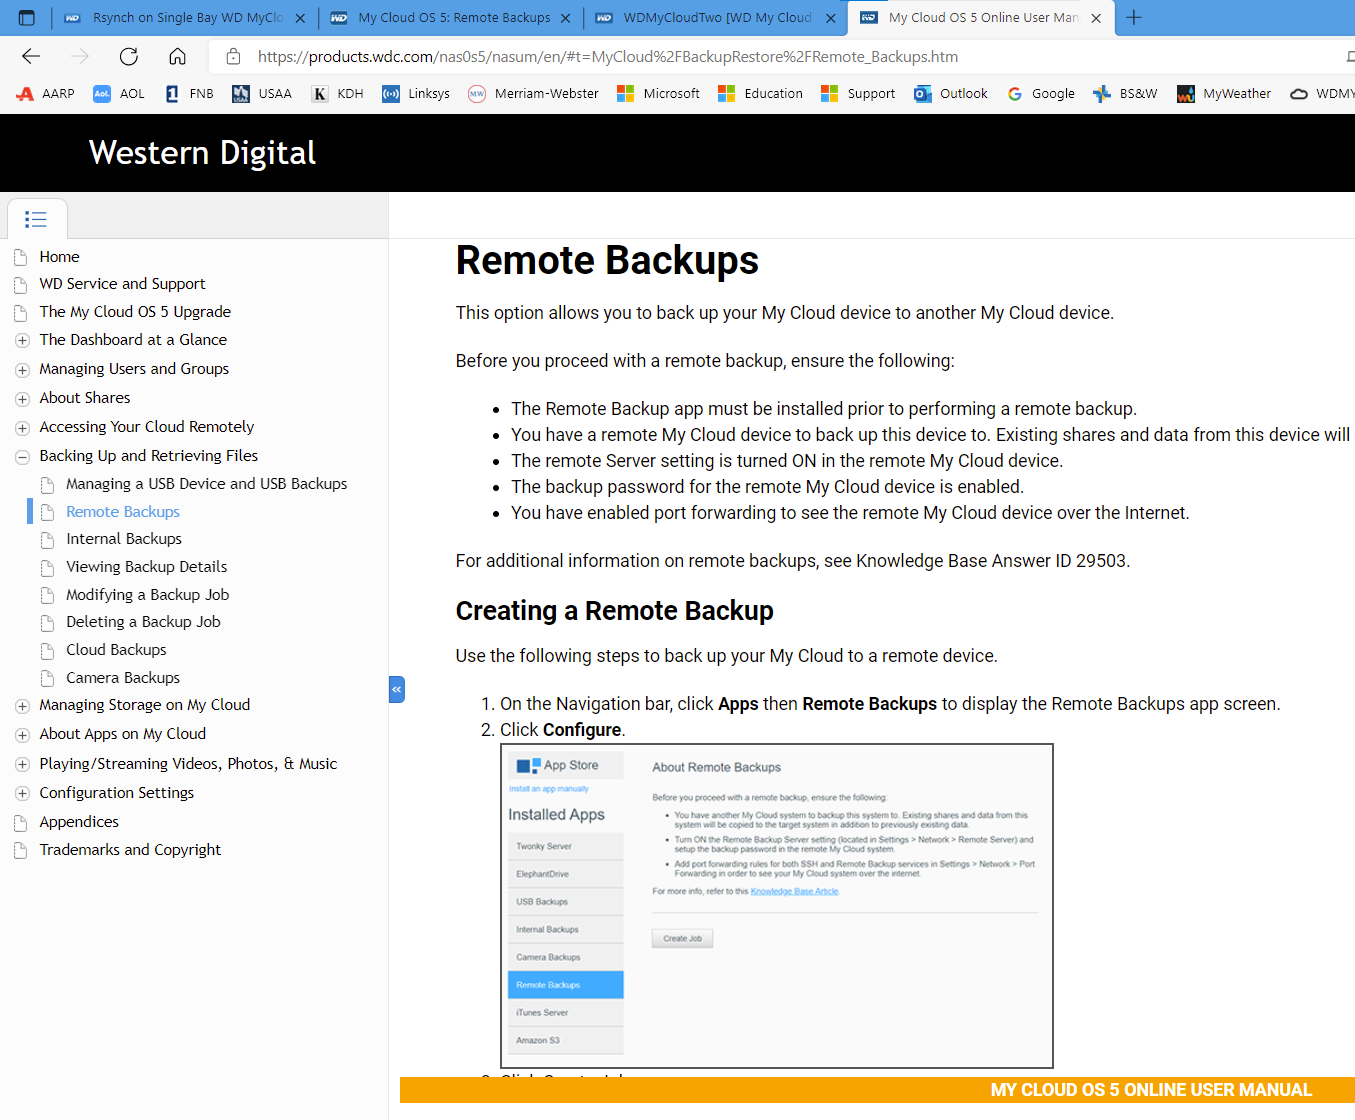Image resolution: width=1355 pixels, height=1120 pixels.
Task: Expand the About Shares section
Action: click(x=22, y=399)
